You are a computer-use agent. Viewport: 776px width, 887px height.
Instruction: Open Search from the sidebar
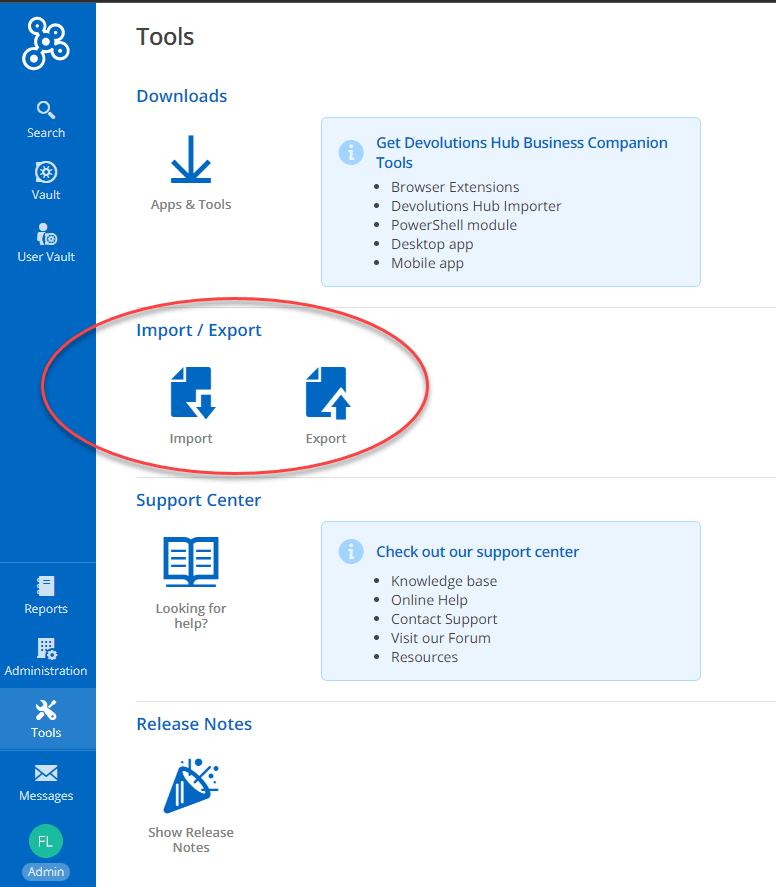(46, 119)
